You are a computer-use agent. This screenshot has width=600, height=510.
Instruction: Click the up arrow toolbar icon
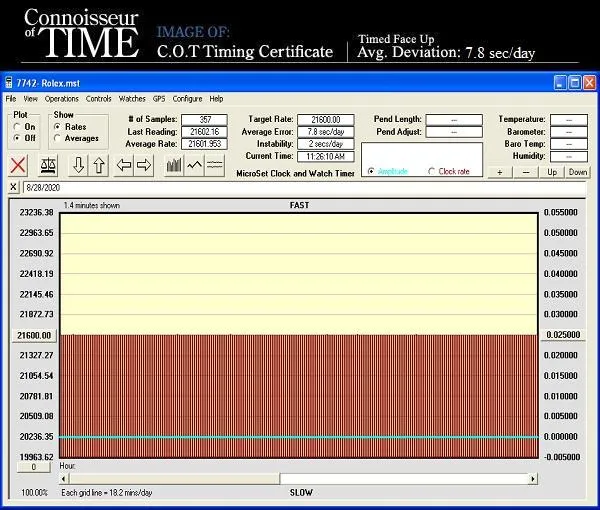99,165
